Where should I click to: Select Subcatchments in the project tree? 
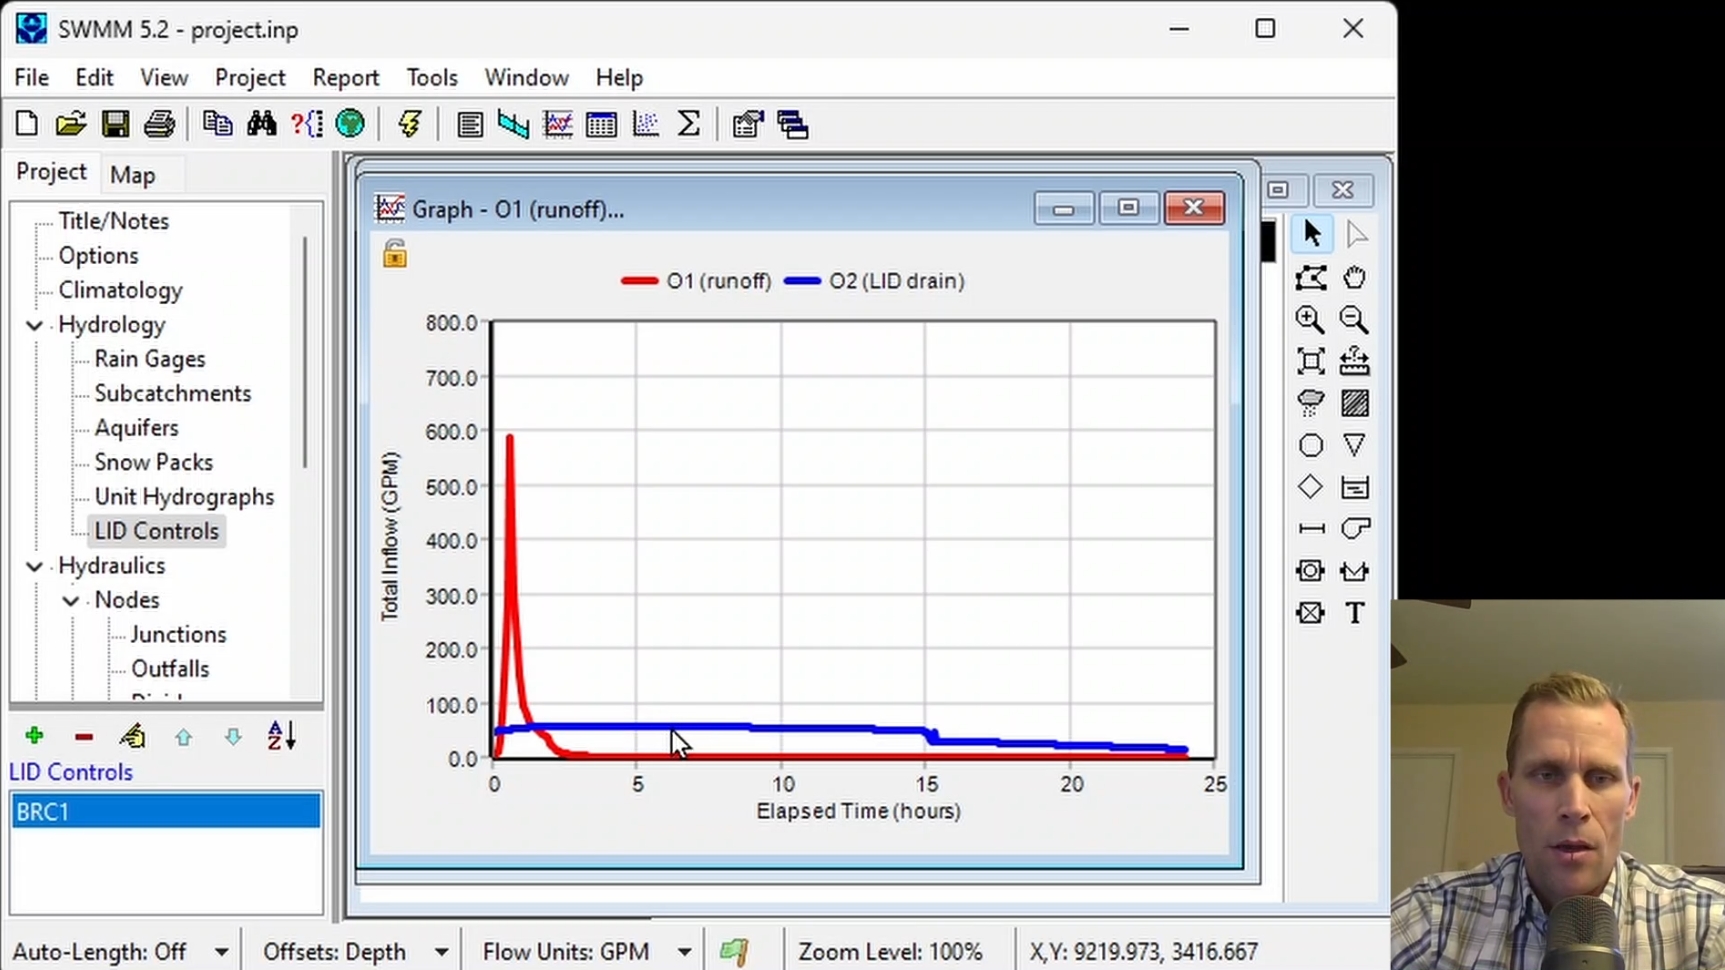[x=172, y=394]
